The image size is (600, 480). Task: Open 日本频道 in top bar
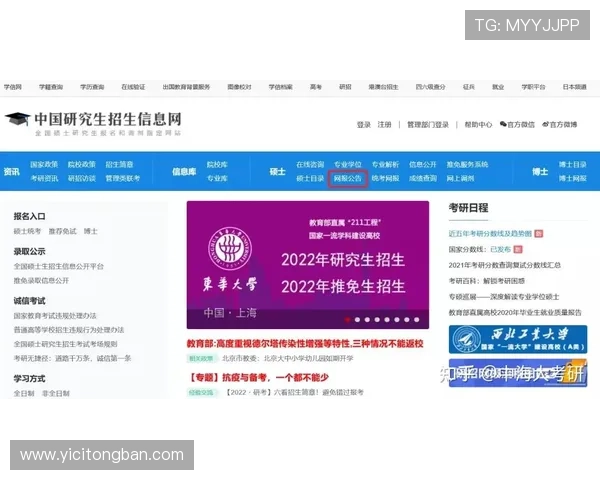coord(575,87)
